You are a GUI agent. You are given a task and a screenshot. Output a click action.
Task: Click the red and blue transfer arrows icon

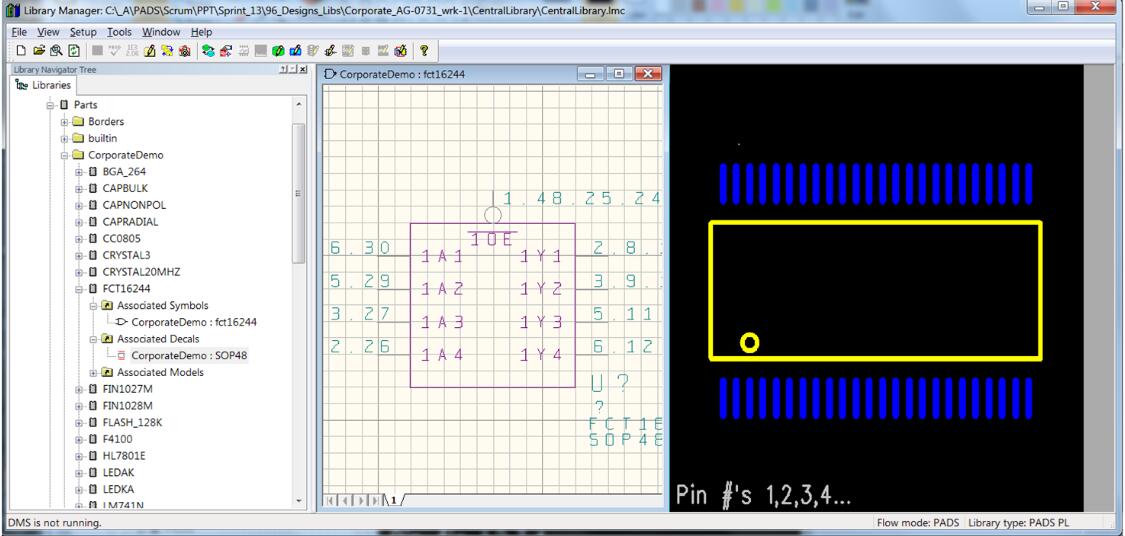click(225, 51)
